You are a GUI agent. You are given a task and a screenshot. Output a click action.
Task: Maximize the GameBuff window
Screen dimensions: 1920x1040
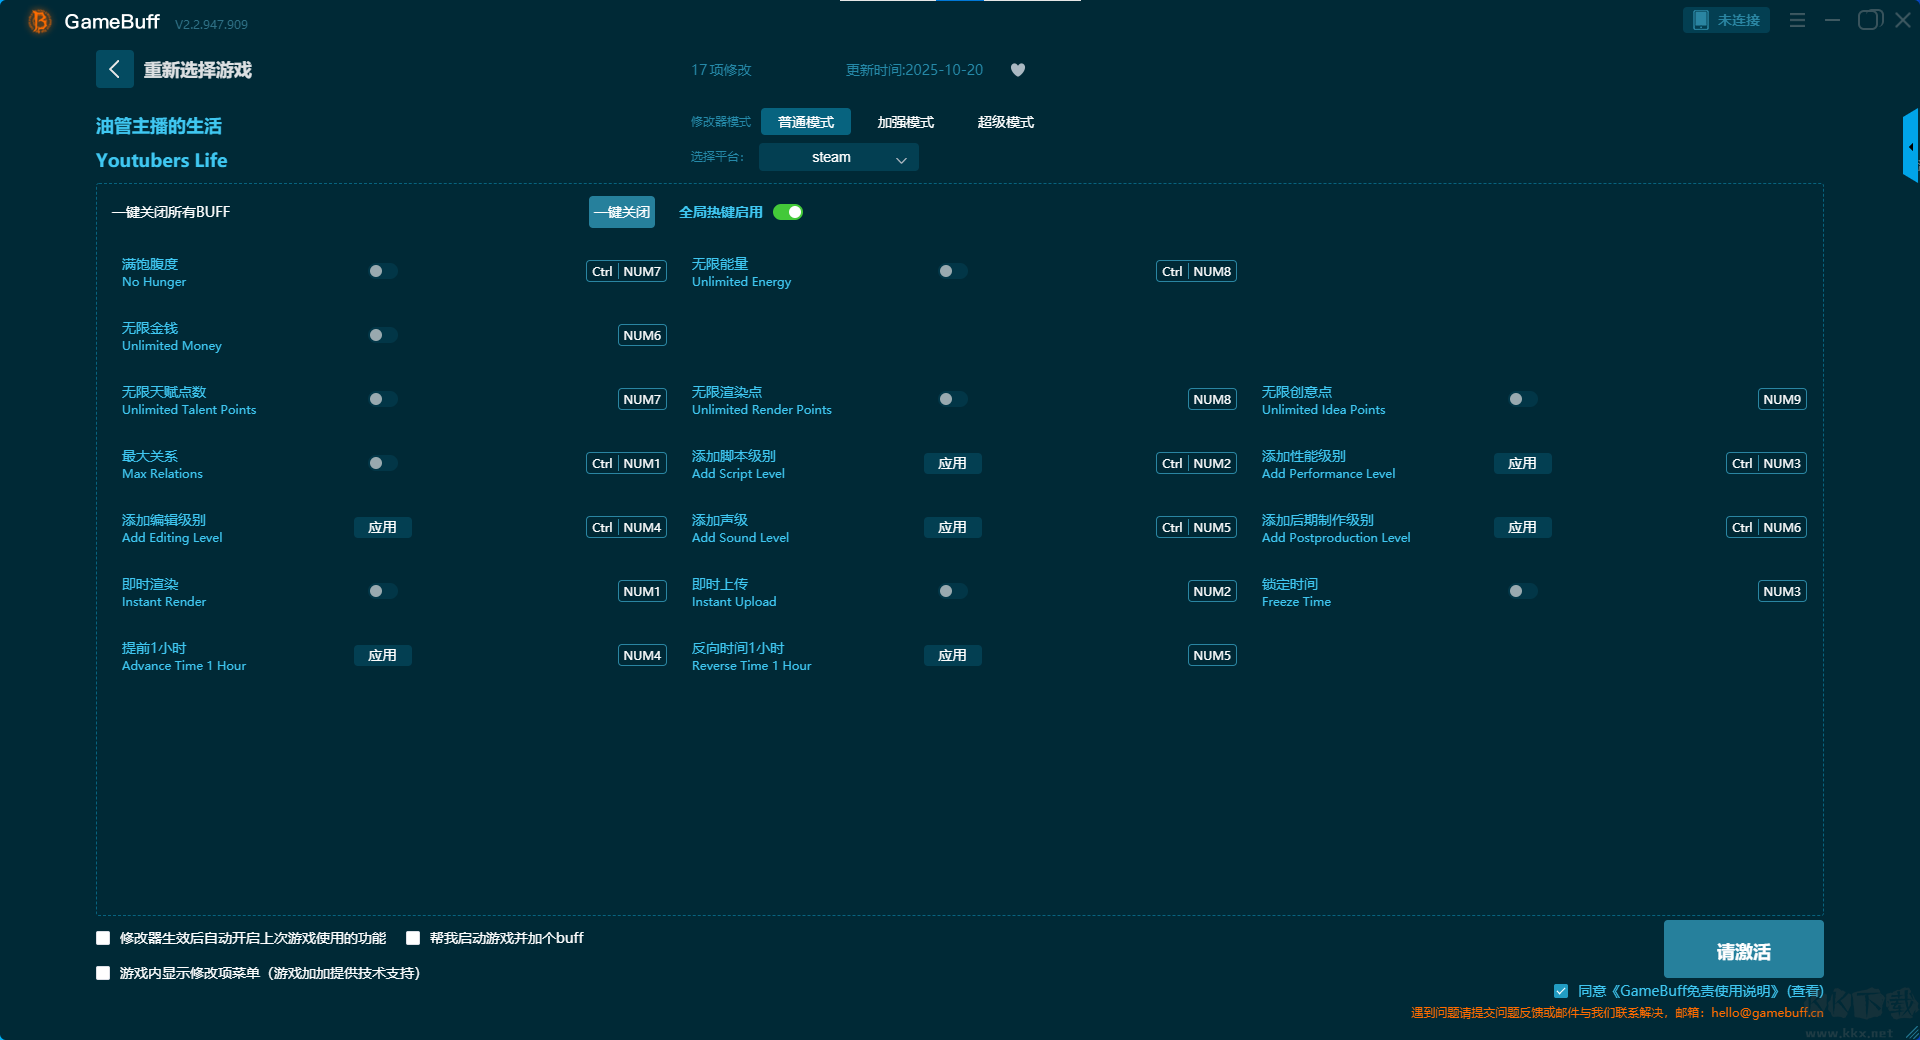pyautogui.click(x=1869, y=20)
